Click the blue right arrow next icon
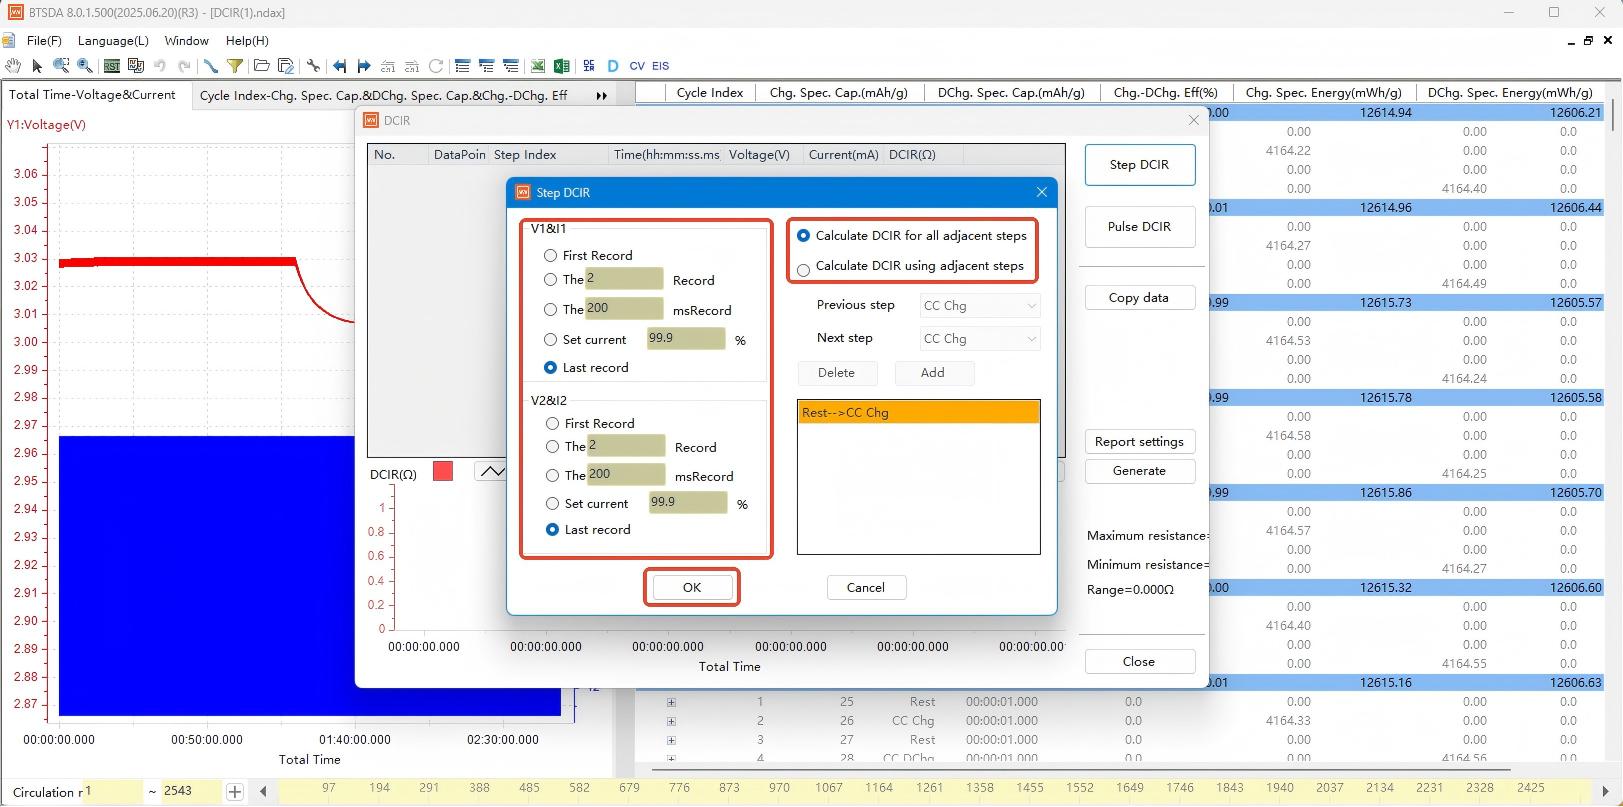The height and width of the screenshot is (807, 1623). [363, 66]
